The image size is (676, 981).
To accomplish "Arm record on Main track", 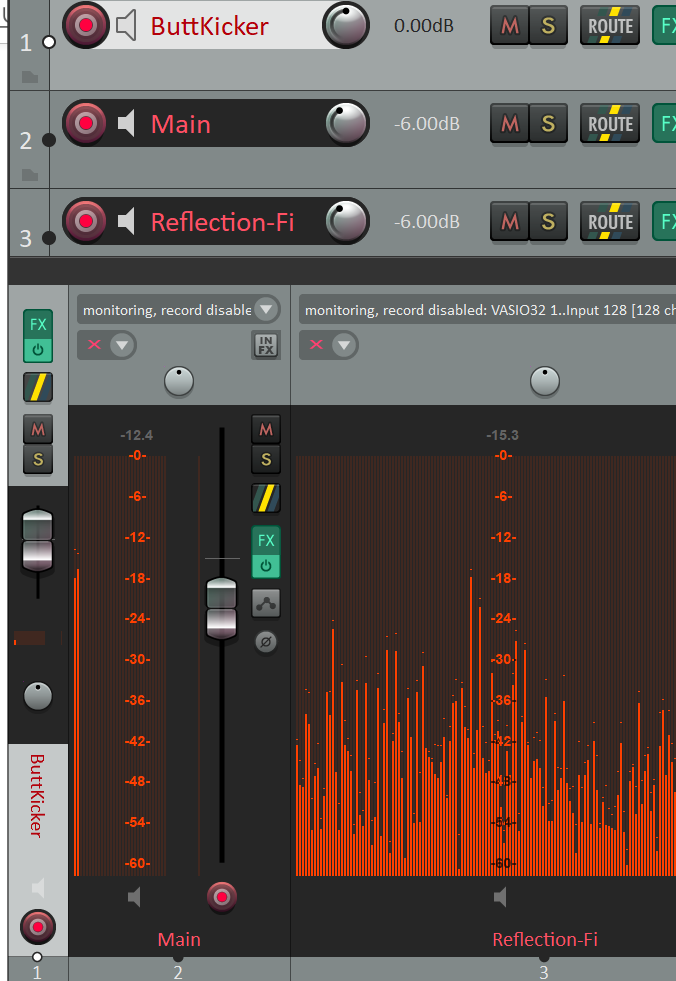I will (86, 123).
